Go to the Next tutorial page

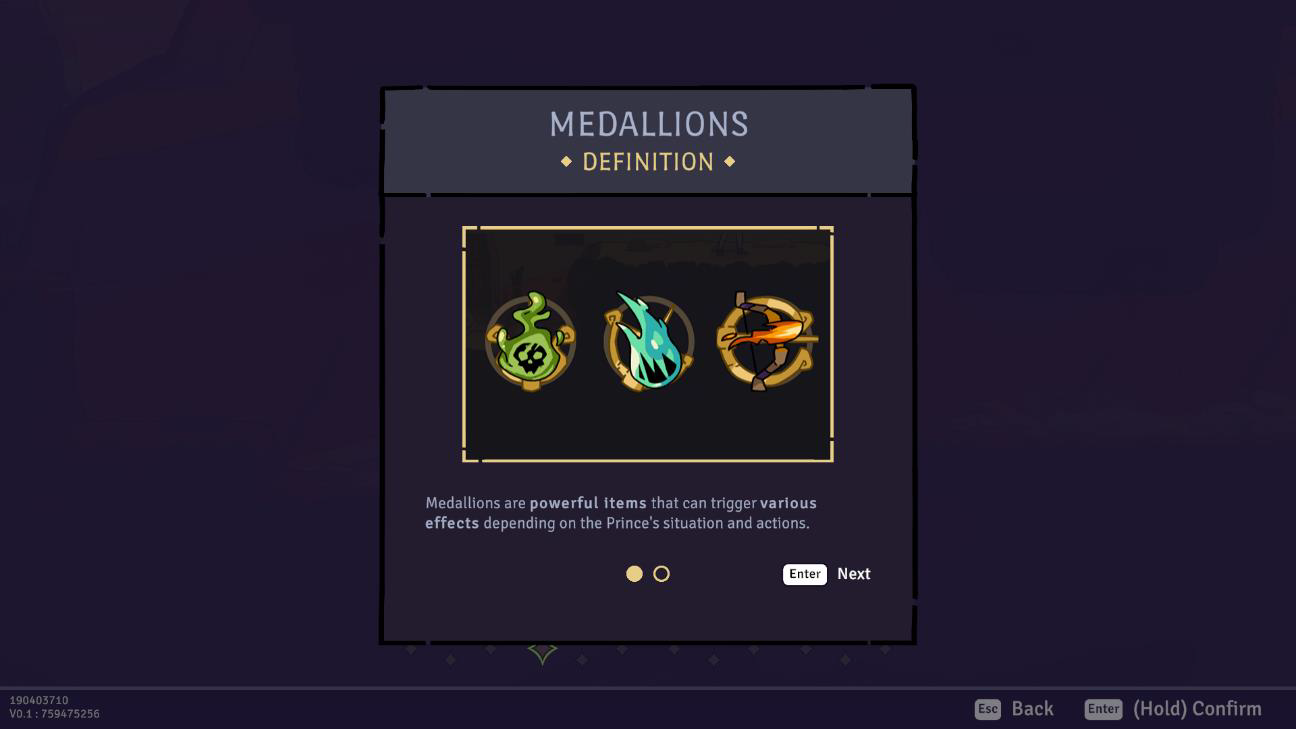pos(854,574)
